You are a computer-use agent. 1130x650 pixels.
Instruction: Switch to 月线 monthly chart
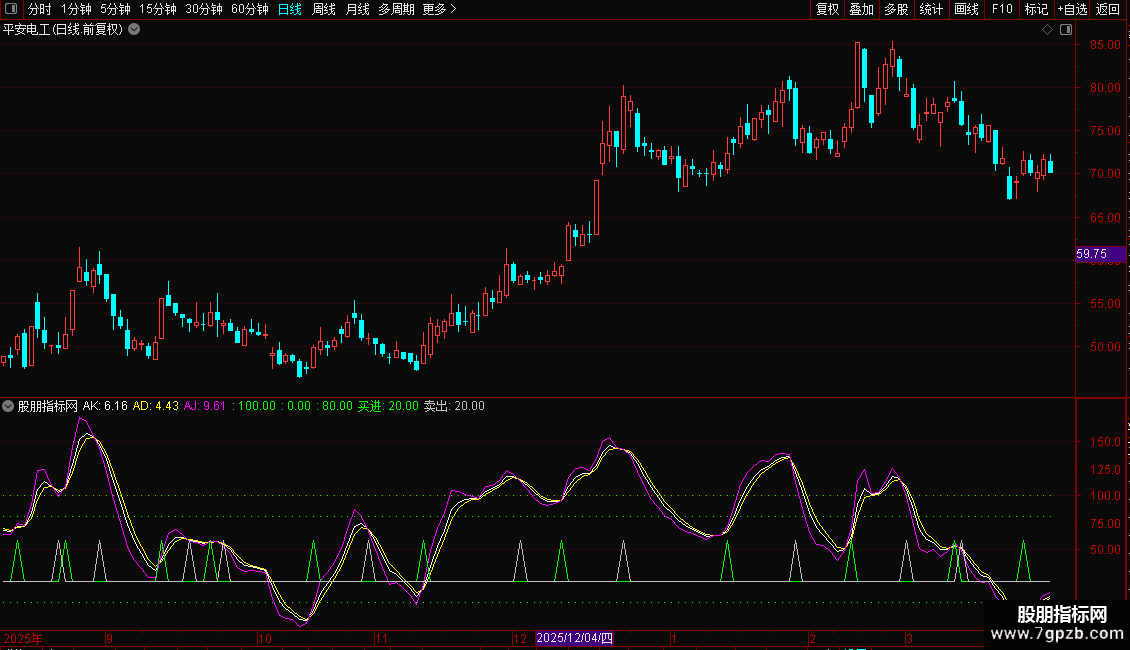(x=357, y=9)
